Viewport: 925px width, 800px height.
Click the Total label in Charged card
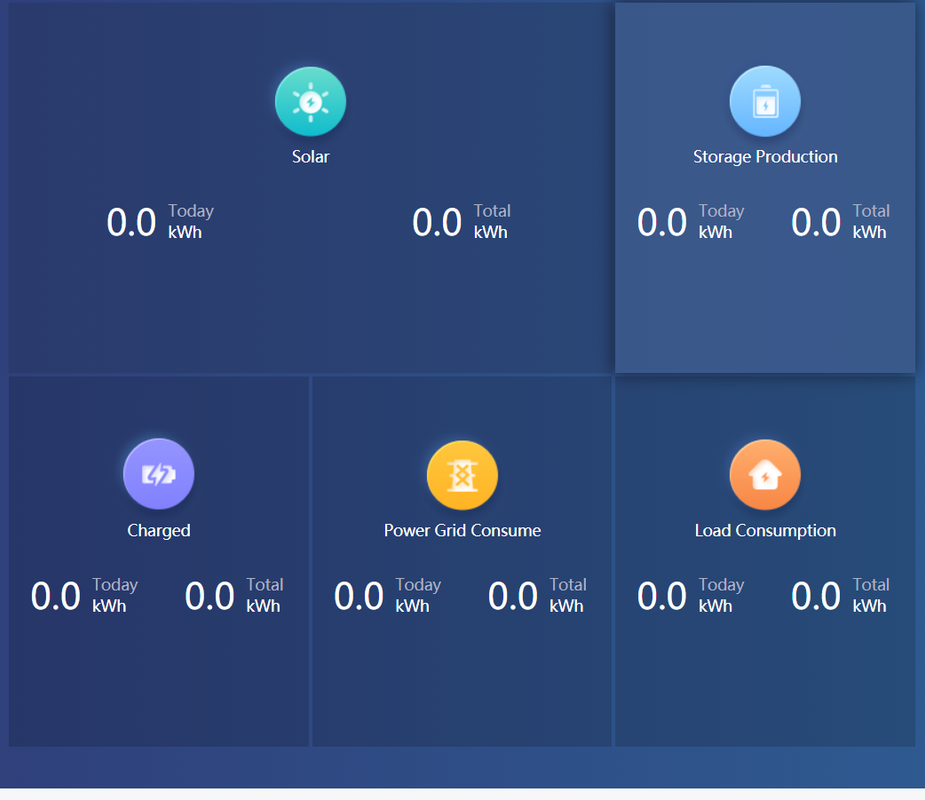[x=264, y=585]
